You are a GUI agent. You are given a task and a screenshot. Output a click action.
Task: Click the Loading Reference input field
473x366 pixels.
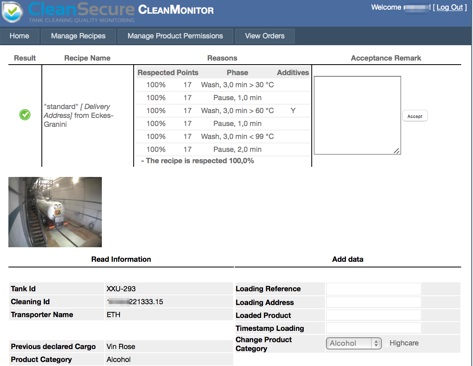tap(374, 289)
